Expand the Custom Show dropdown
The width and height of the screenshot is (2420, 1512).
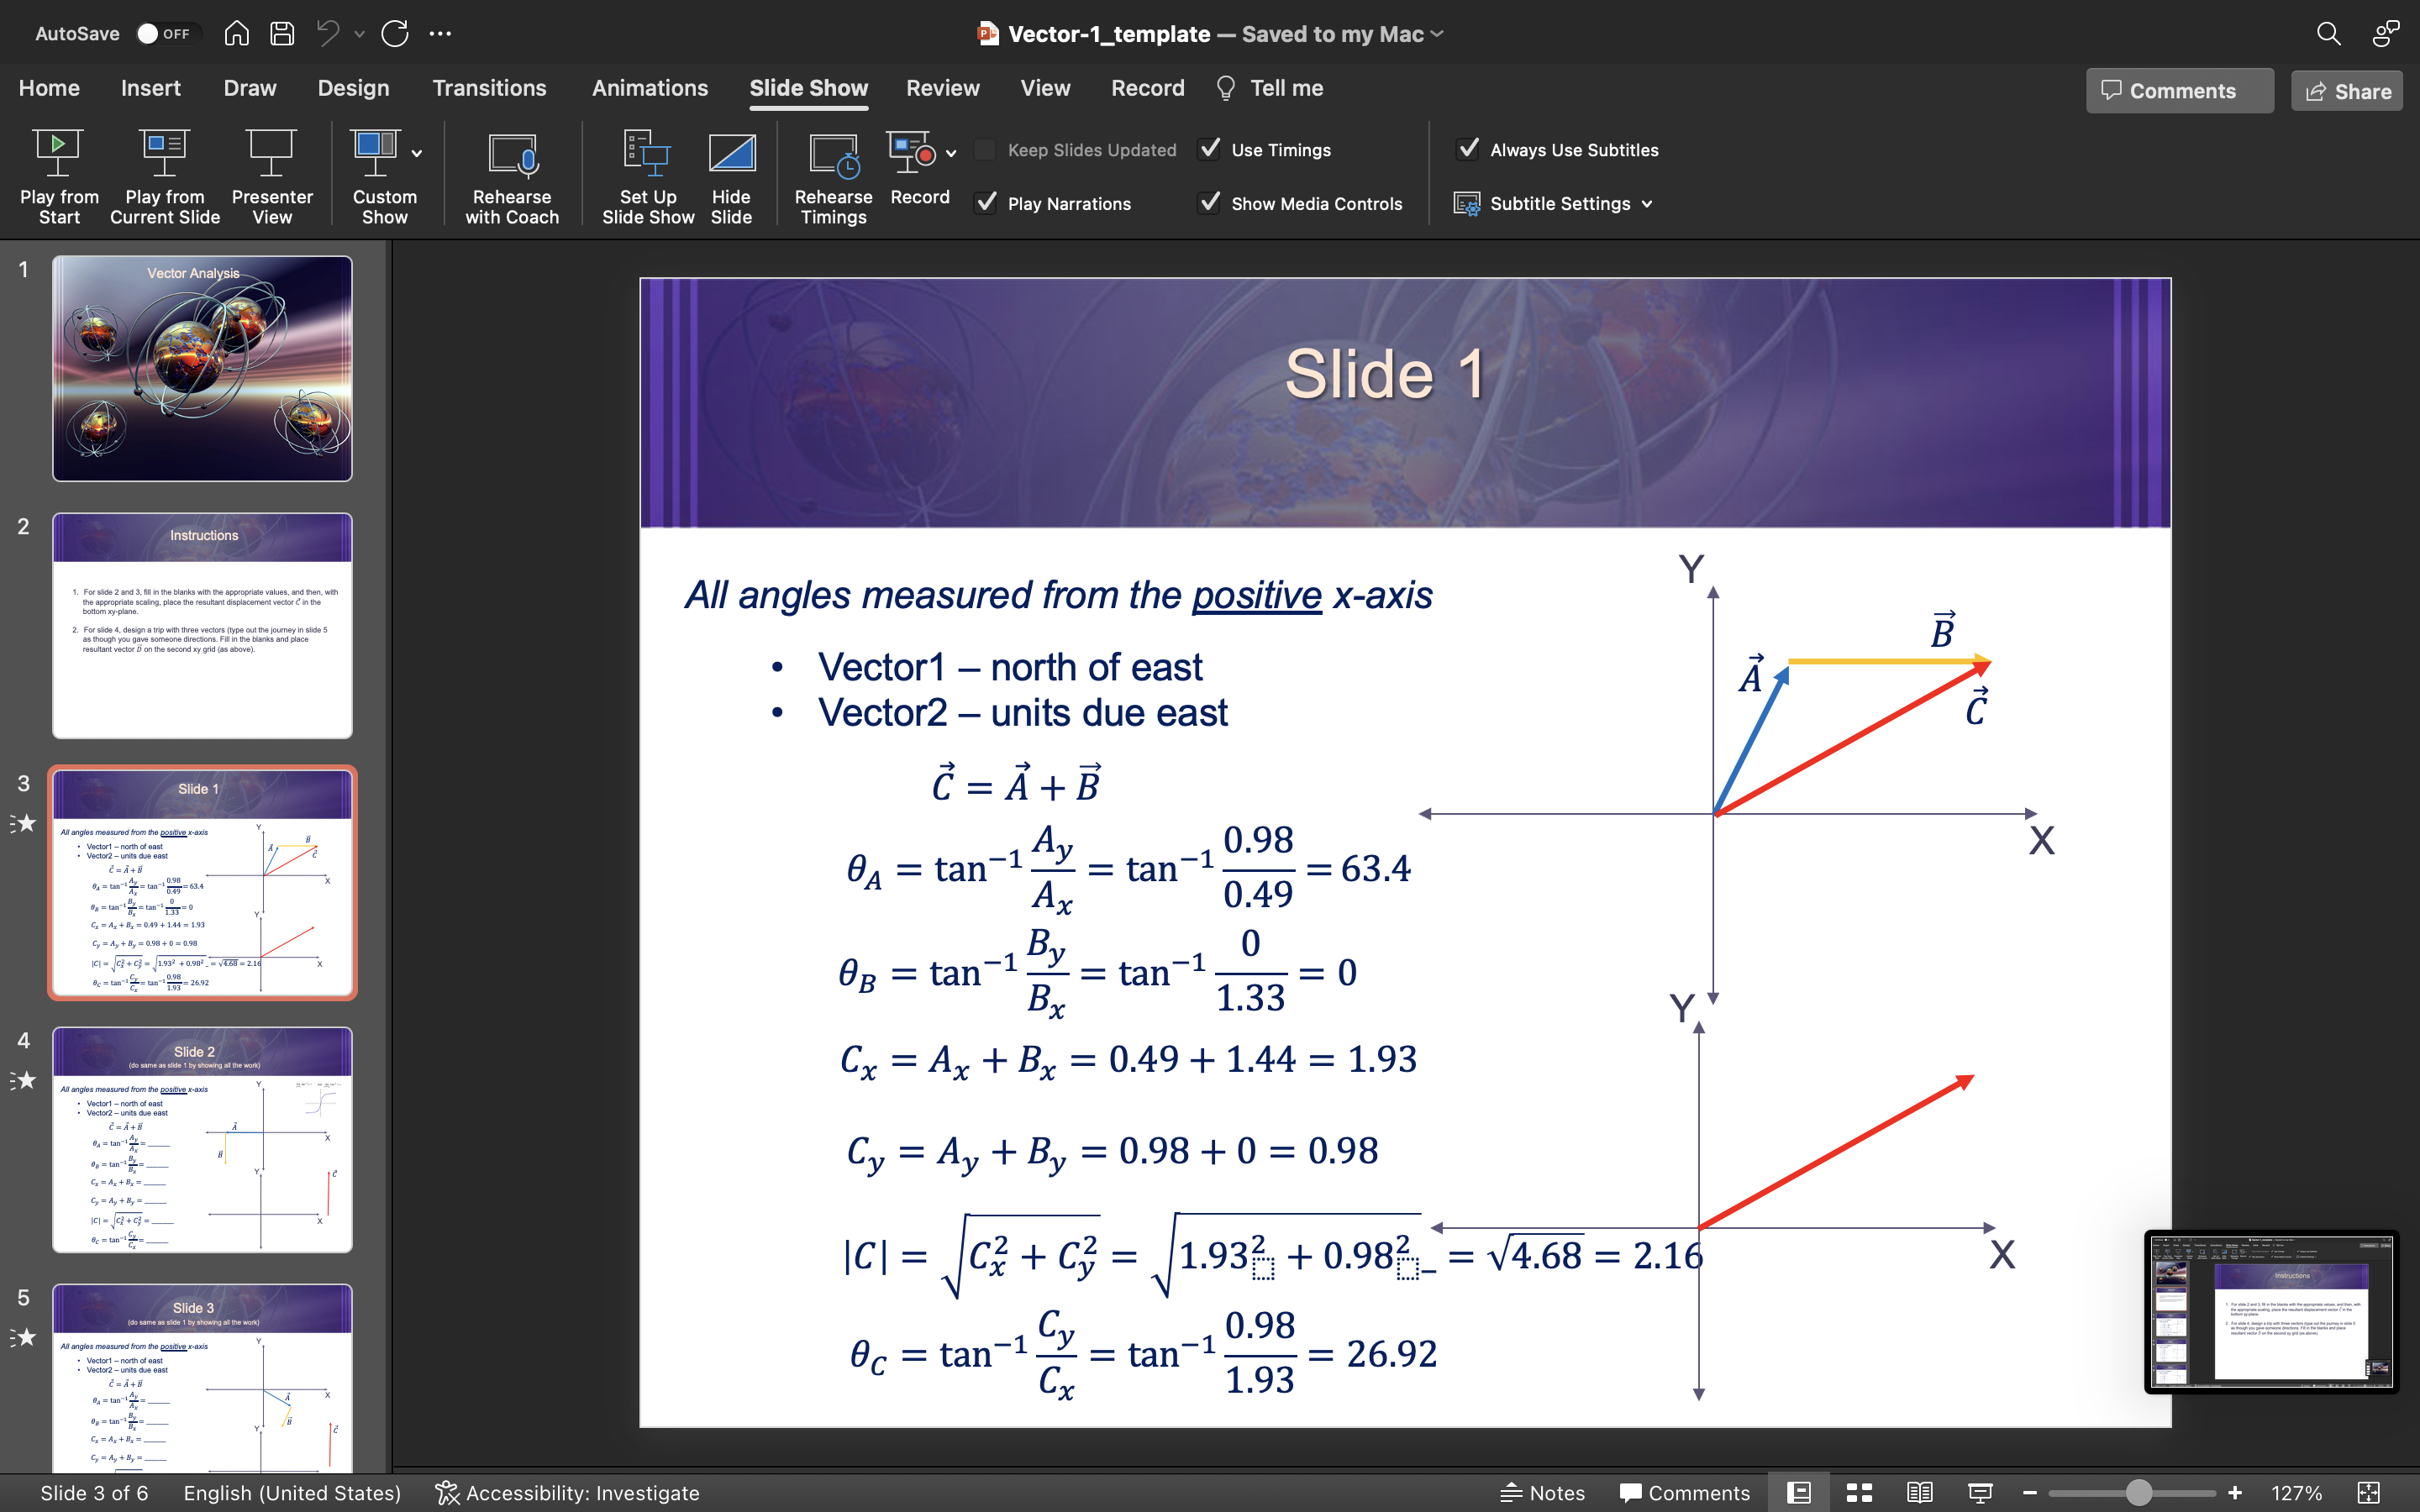(x=416, y=152)
